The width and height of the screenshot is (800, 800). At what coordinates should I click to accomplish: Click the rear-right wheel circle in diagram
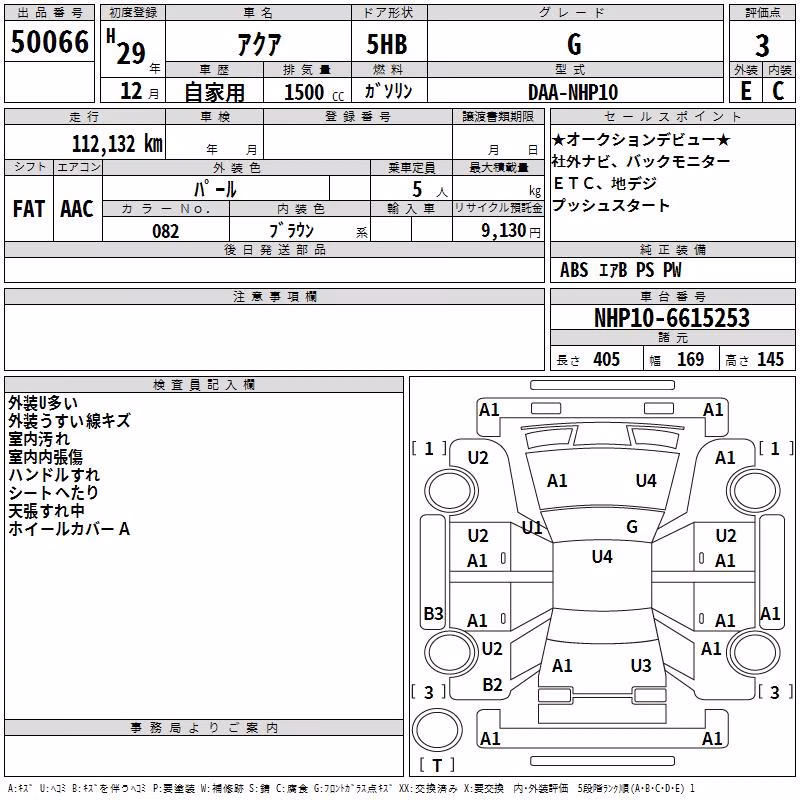point(754,653)
